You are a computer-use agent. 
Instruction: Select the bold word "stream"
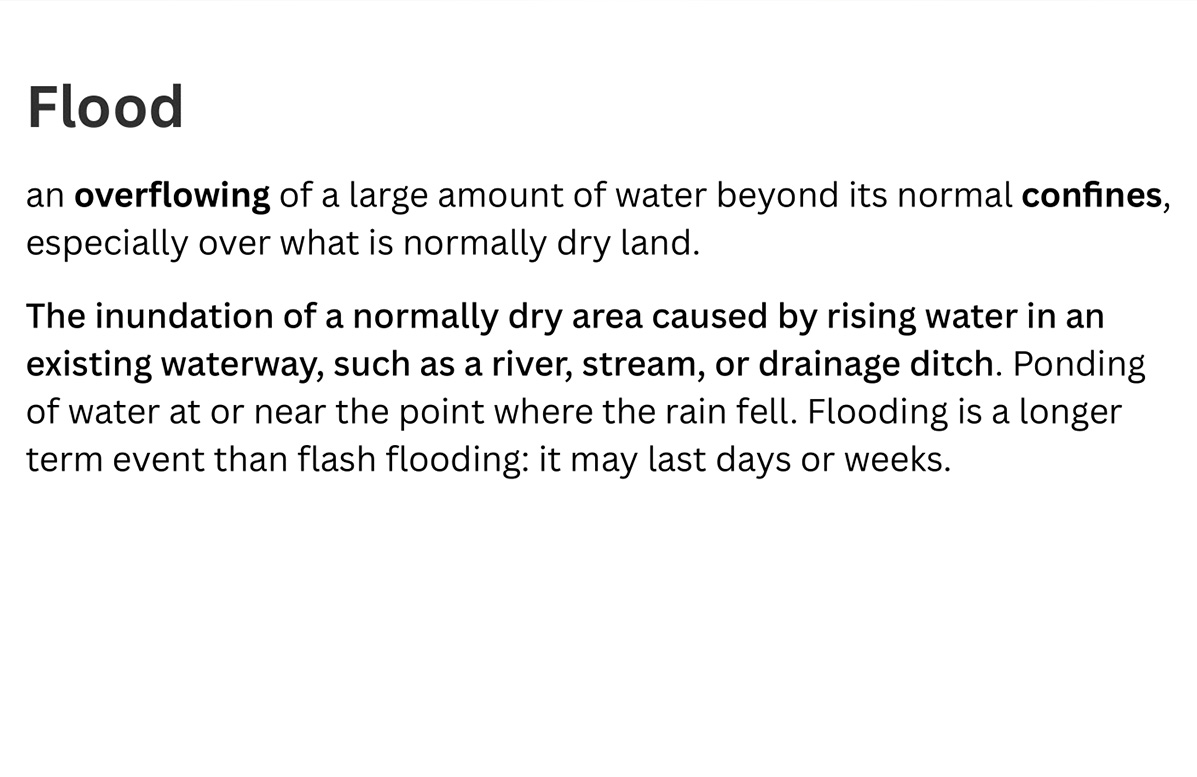click(x=639, y=365)
